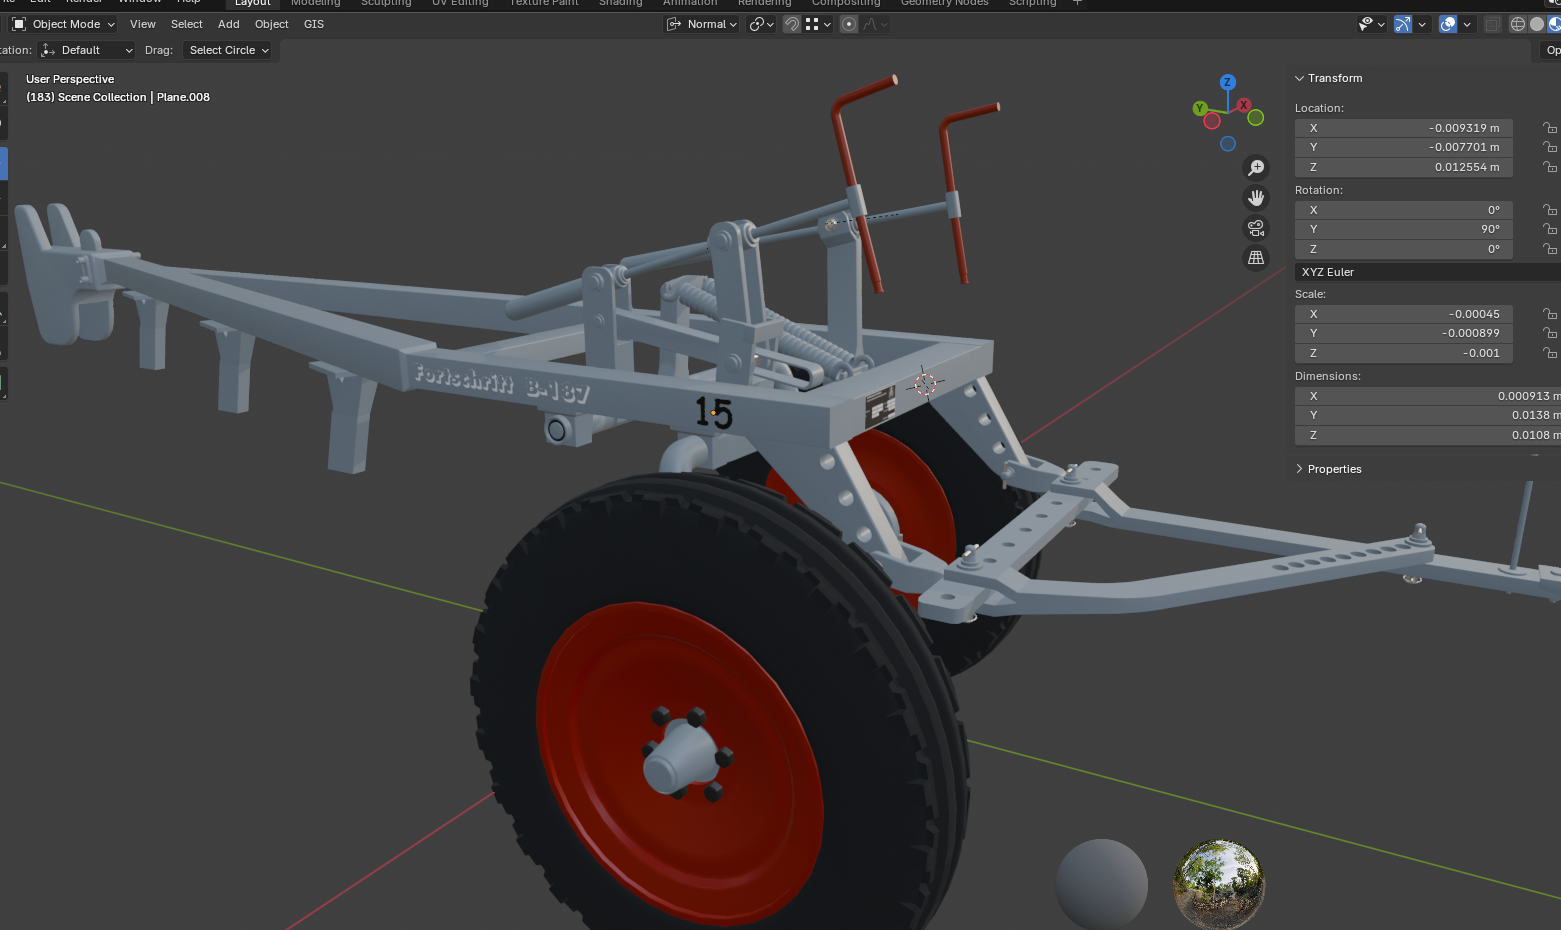Image resolution: width=1561 pixels, height=930 pixels.
Task: Toggle lock on Location X
Action: pos(1549,128)
